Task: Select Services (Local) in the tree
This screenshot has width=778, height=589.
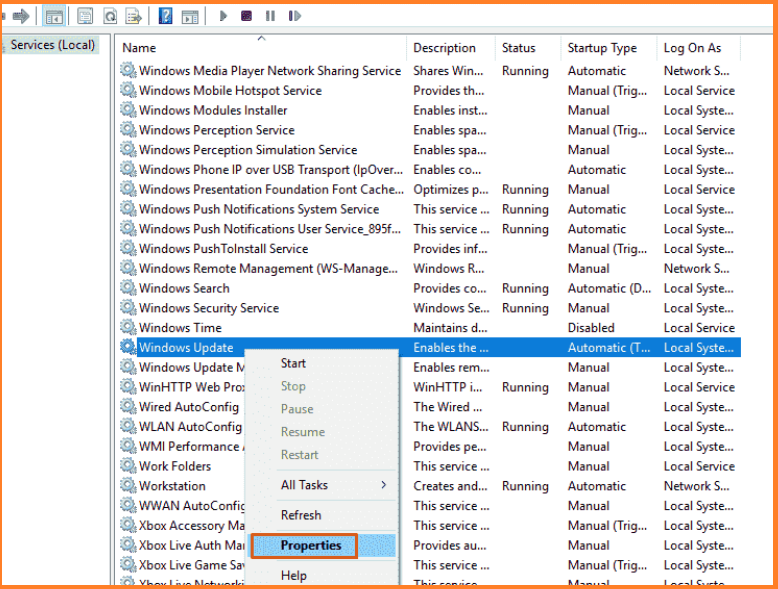Action: click(x=53, y=45)
